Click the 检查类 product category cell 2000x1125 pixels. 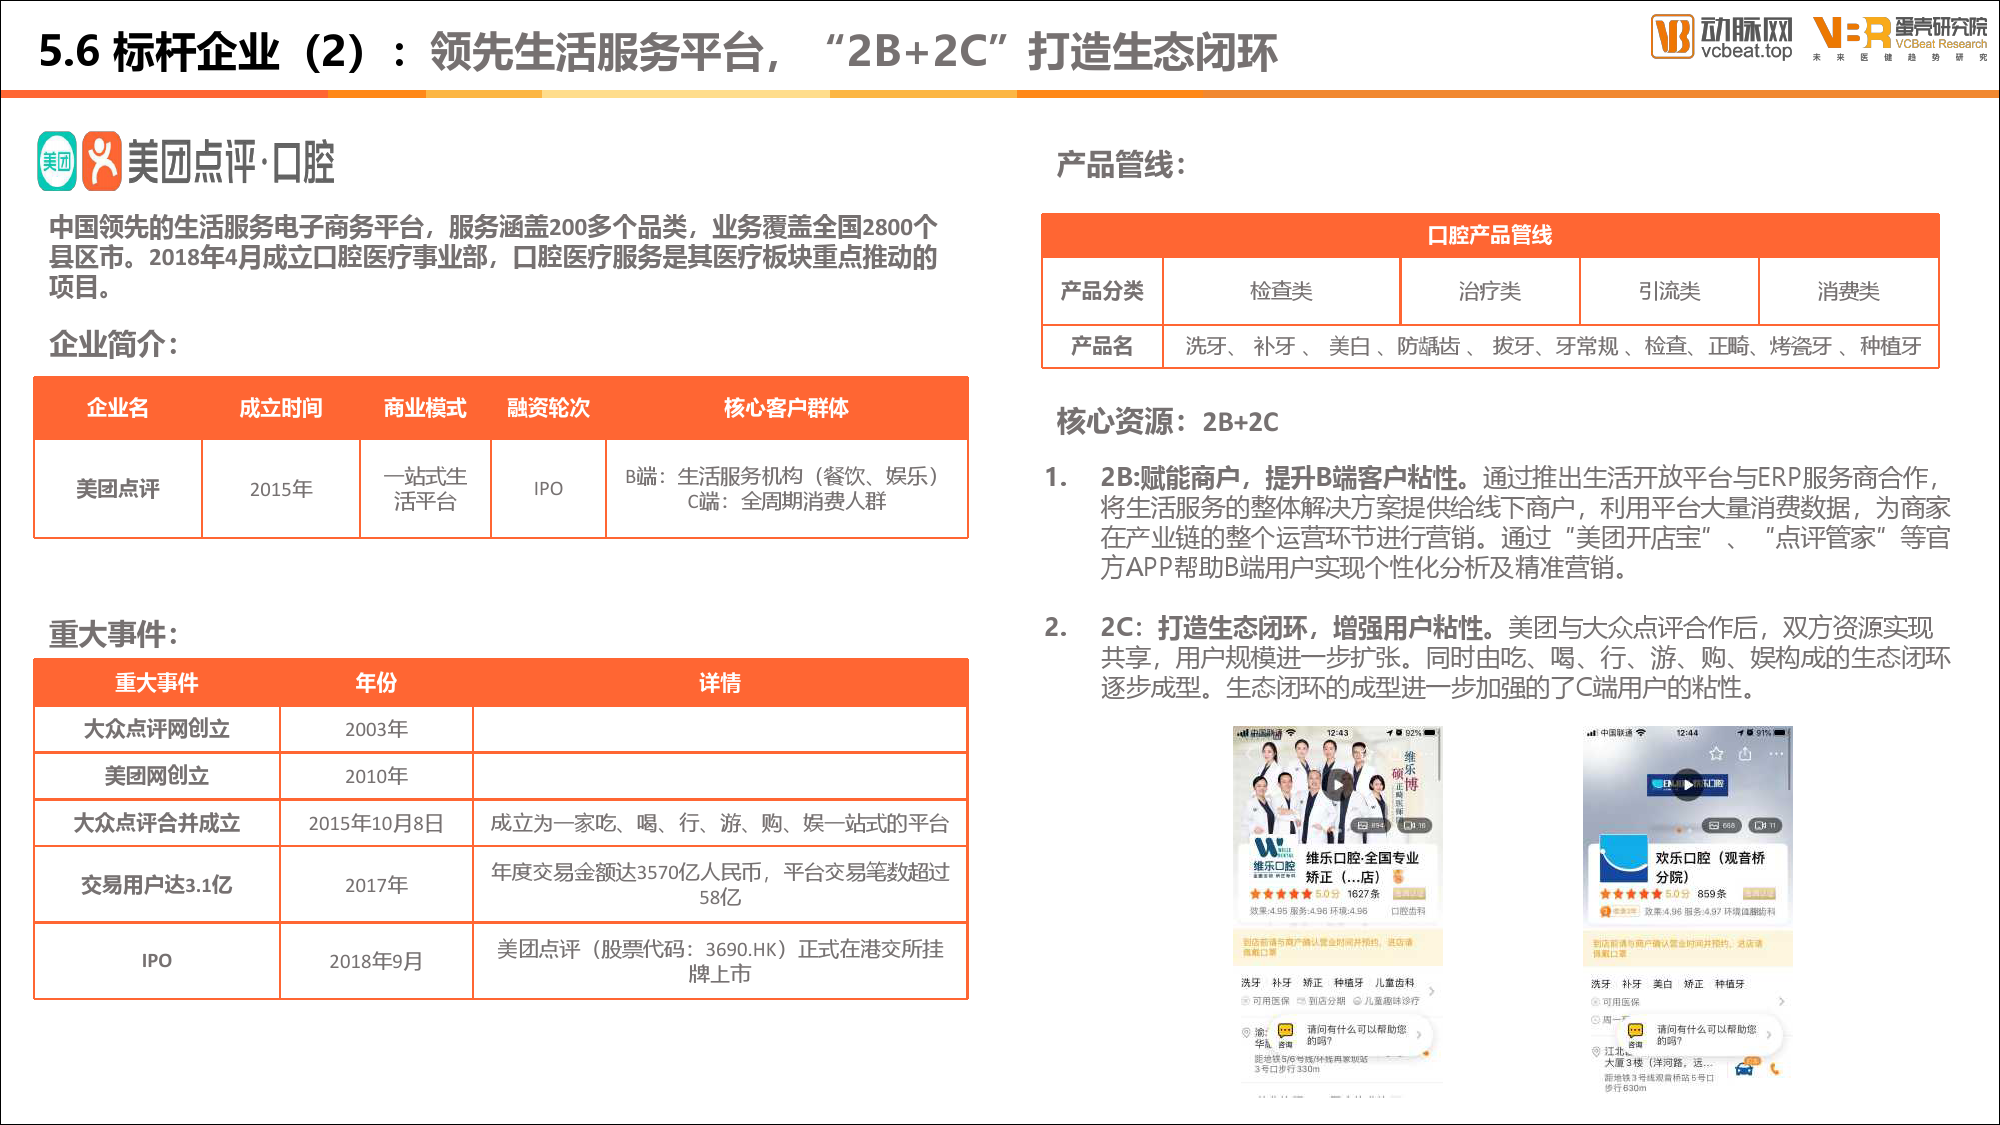[x=1281, y=291]
